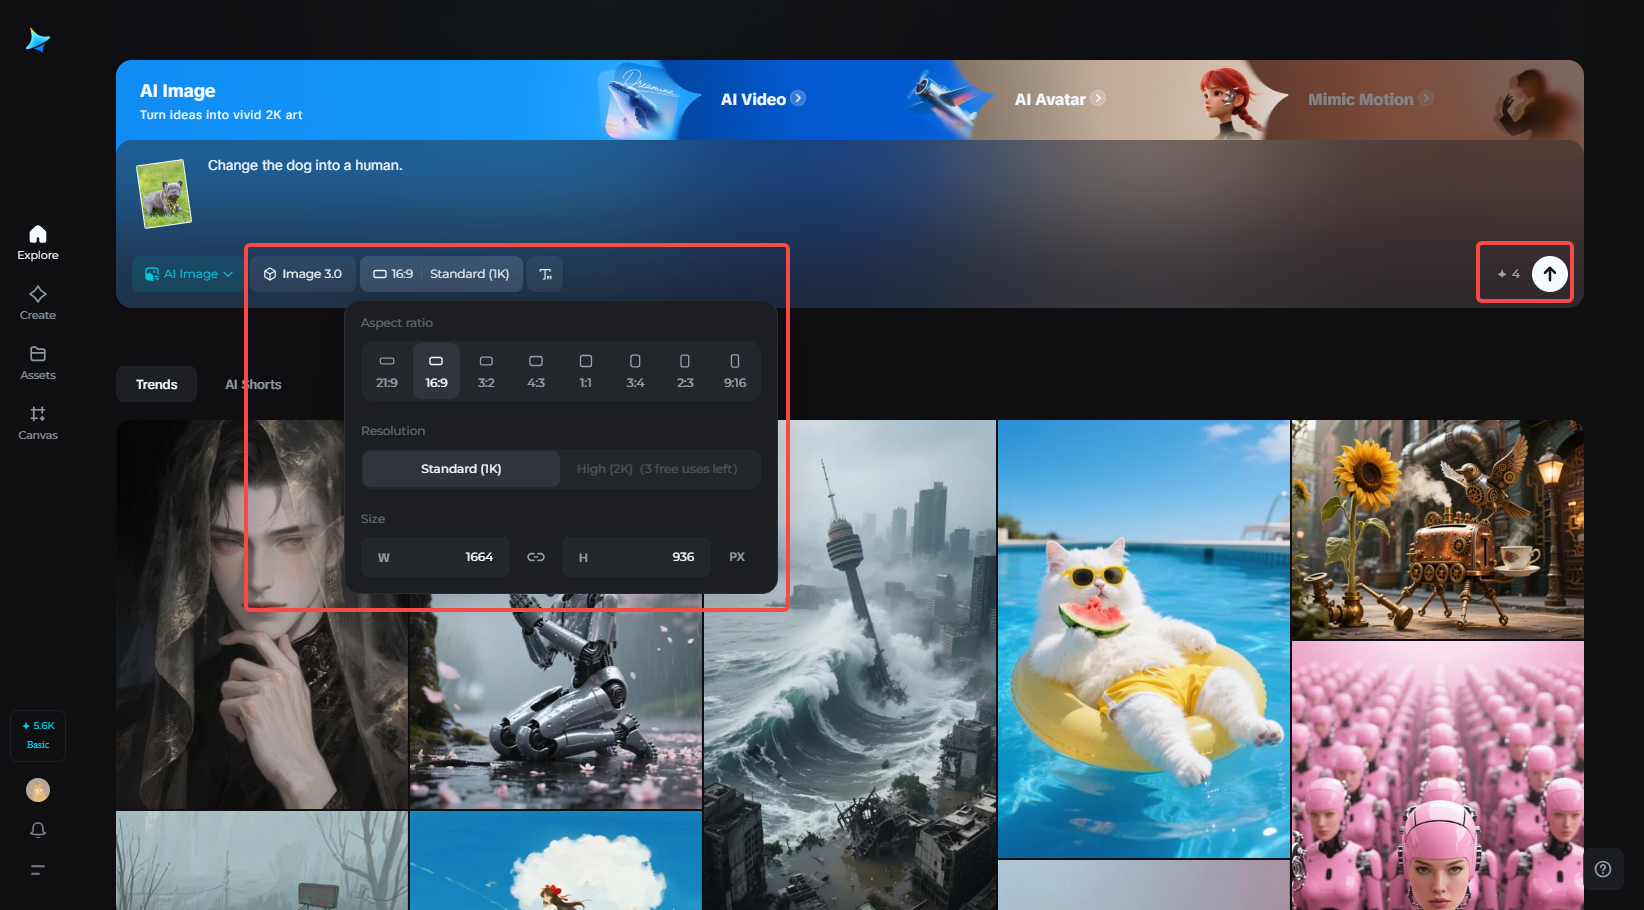Select the 4:3 aspect ratio
The width and height of the screenshot is (1644, 910).
536,371
